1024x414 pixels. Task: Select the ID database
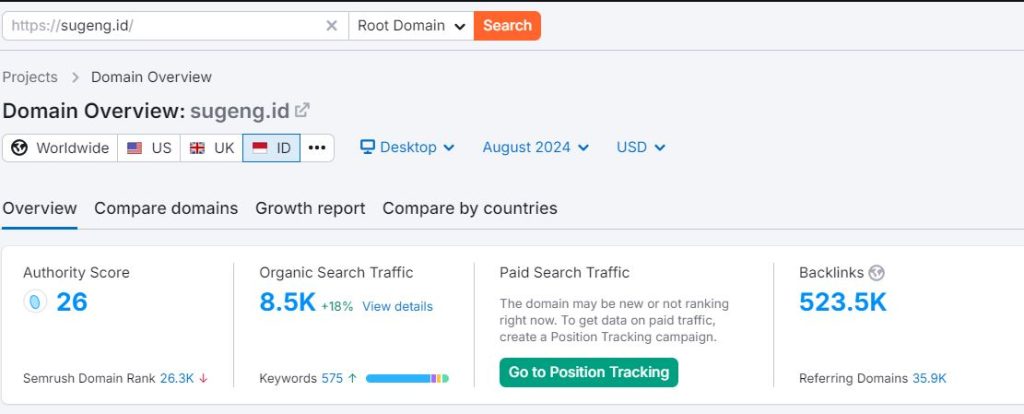click(x=271, y=148)
